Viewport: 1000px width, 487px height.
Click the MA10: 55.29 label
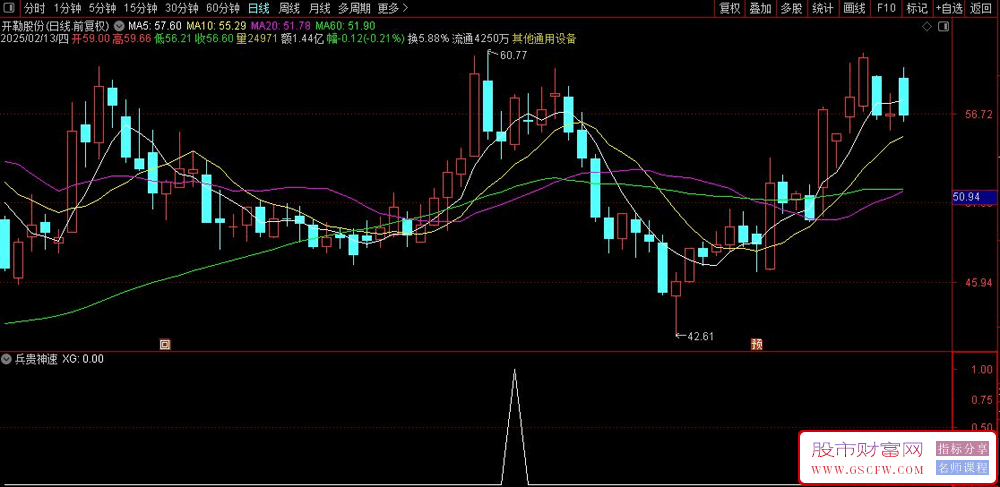coord(218,27)
